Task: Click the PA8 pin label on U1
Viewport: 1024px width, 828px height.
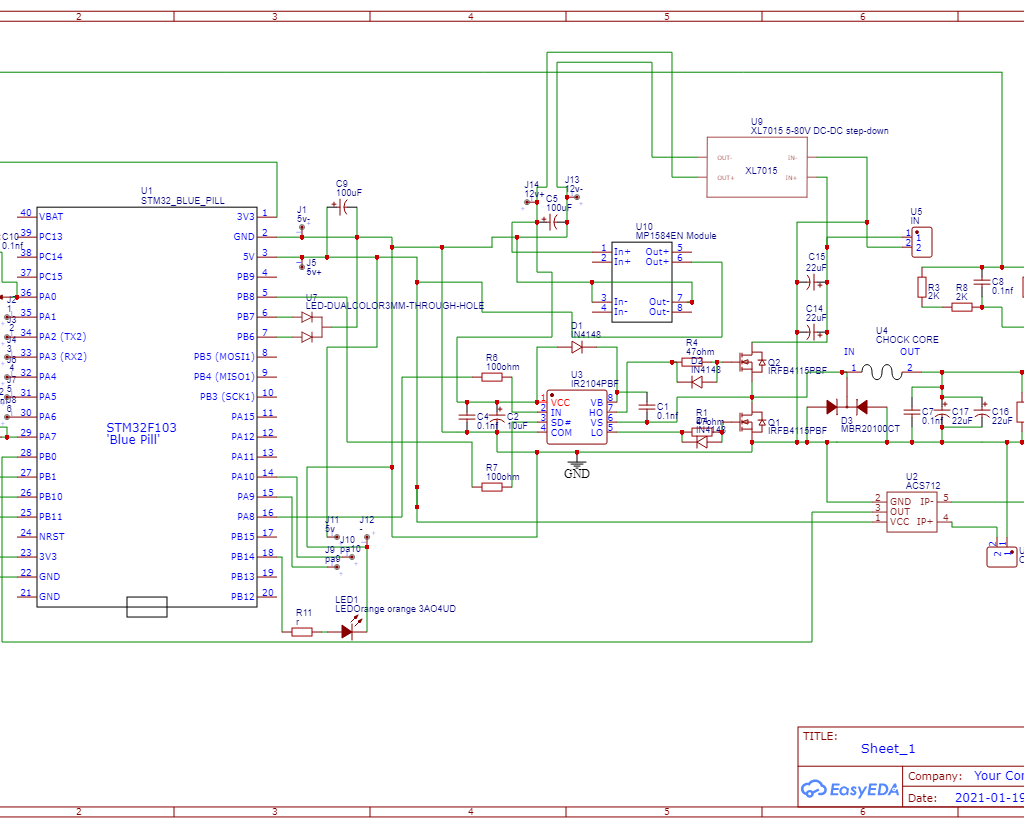Action: point(246,517)
